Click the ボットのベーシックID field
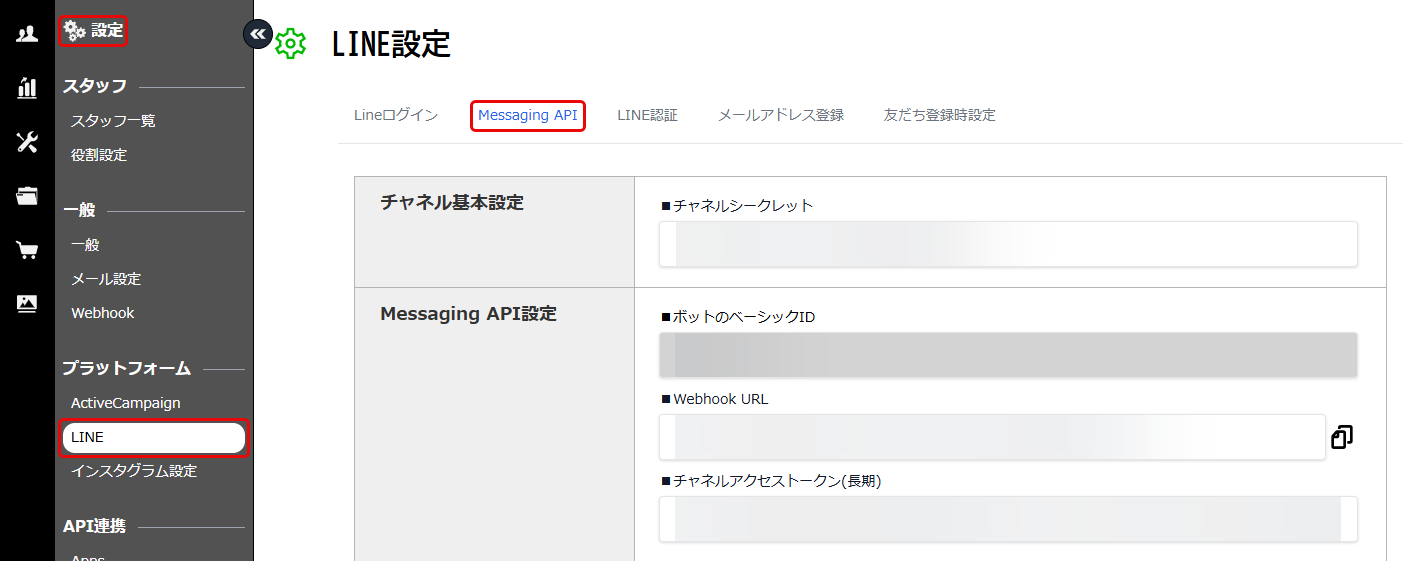The image size is (1403, 561). coord(1008,355)
